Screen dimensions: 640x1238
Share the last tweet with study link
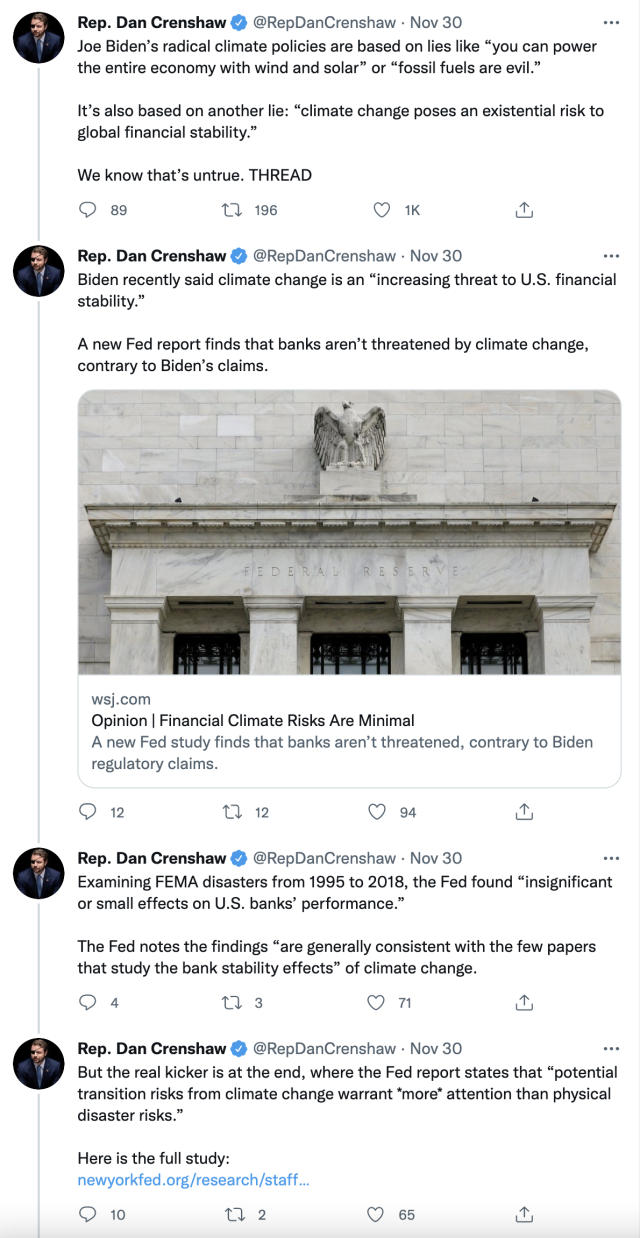tap(524, 1215)
